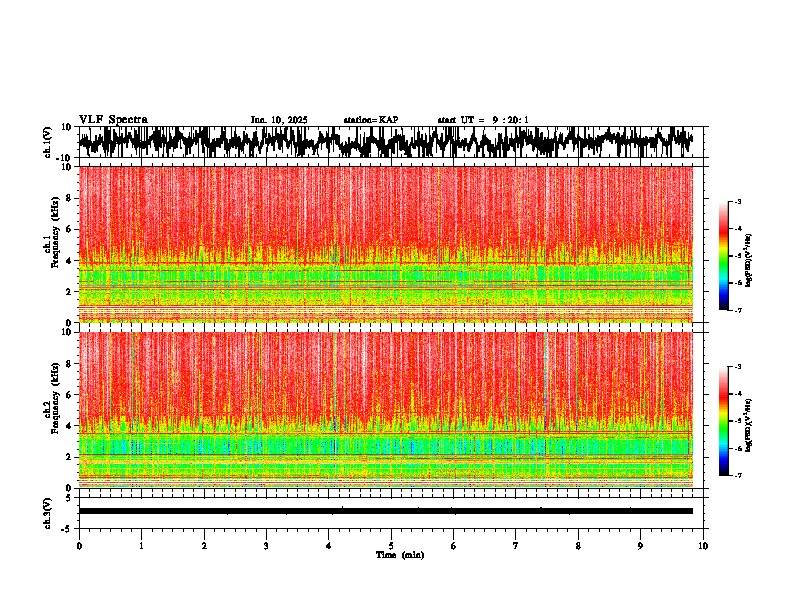Viewport: 792px width, 612px height.
Task: Click ch.1 "Frequency (kHz)" axis label
Action: tap(56, 233)
